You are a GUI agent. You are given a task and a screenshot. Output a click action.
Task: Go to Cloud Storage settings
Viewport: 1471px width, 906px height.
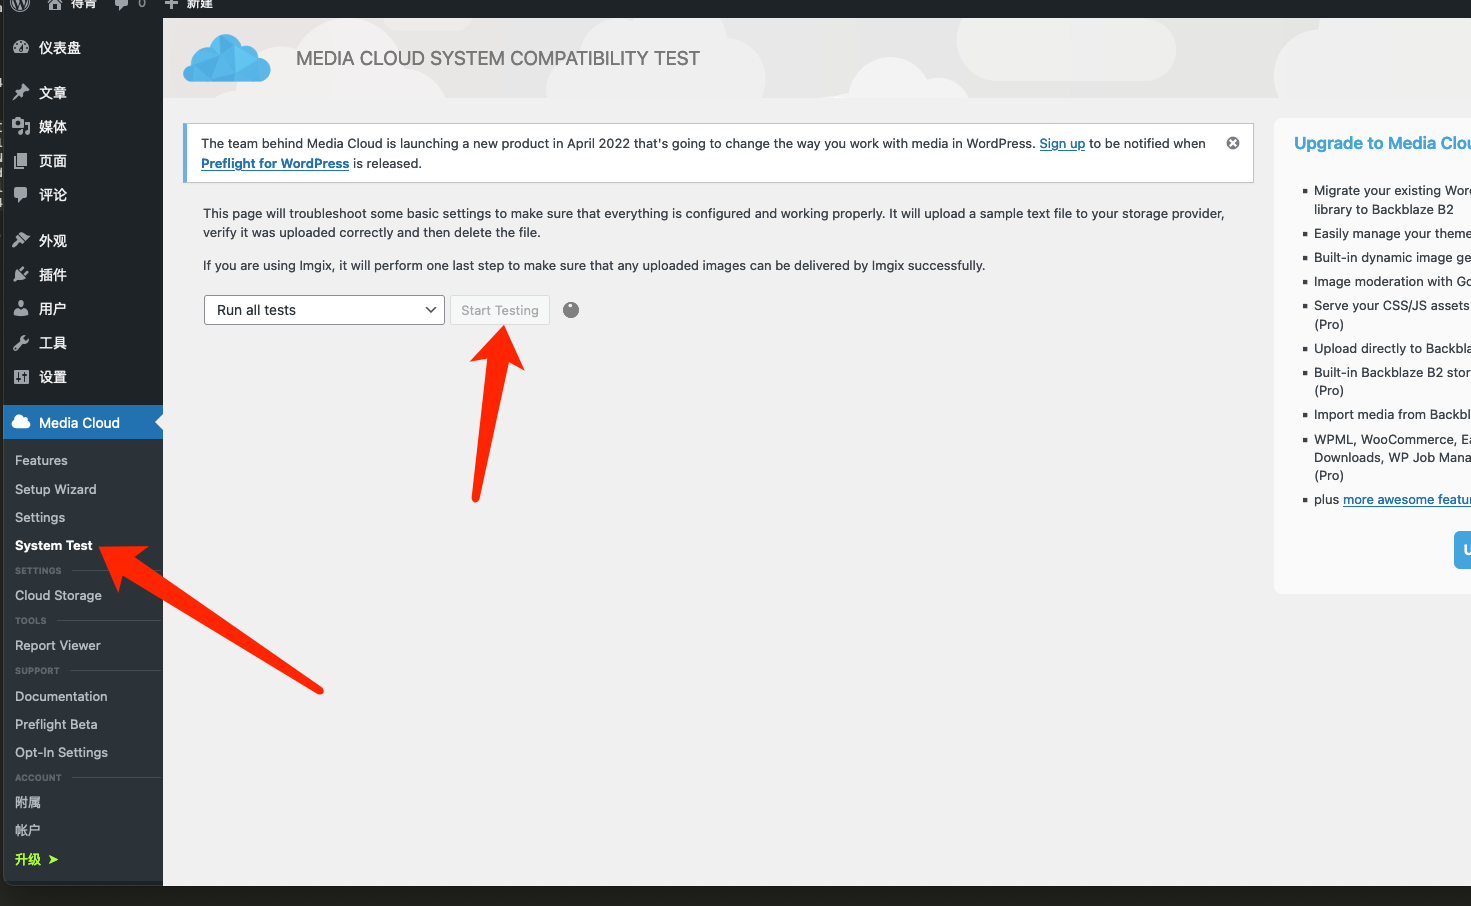[58, 595]
